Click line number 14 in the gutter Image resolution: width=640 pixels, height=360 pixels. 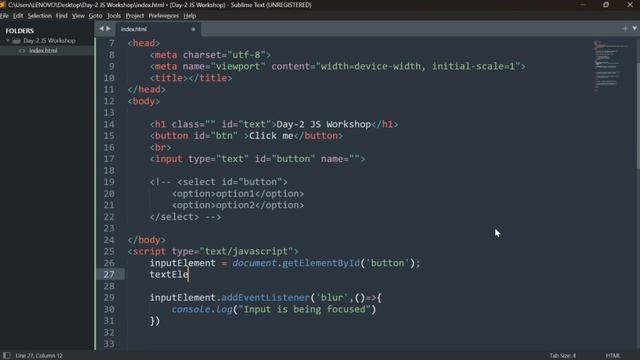point(109,124)
